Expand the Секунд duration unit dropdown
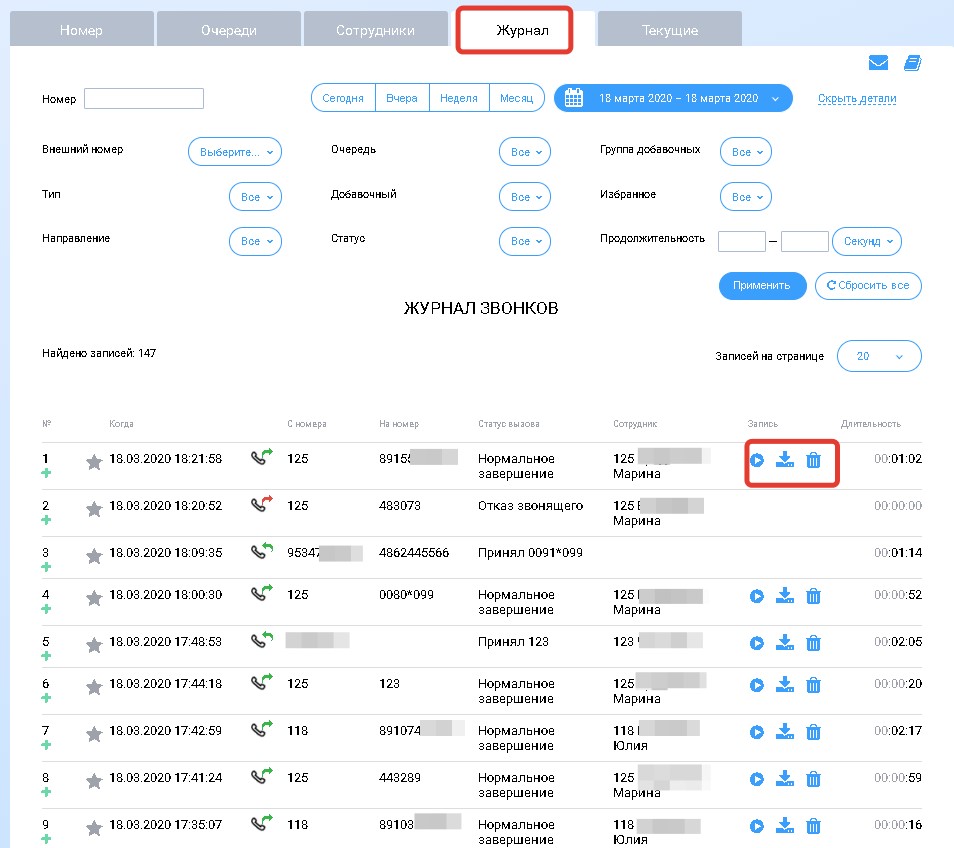Screen dimensions: 954x848 pos(866,241)
